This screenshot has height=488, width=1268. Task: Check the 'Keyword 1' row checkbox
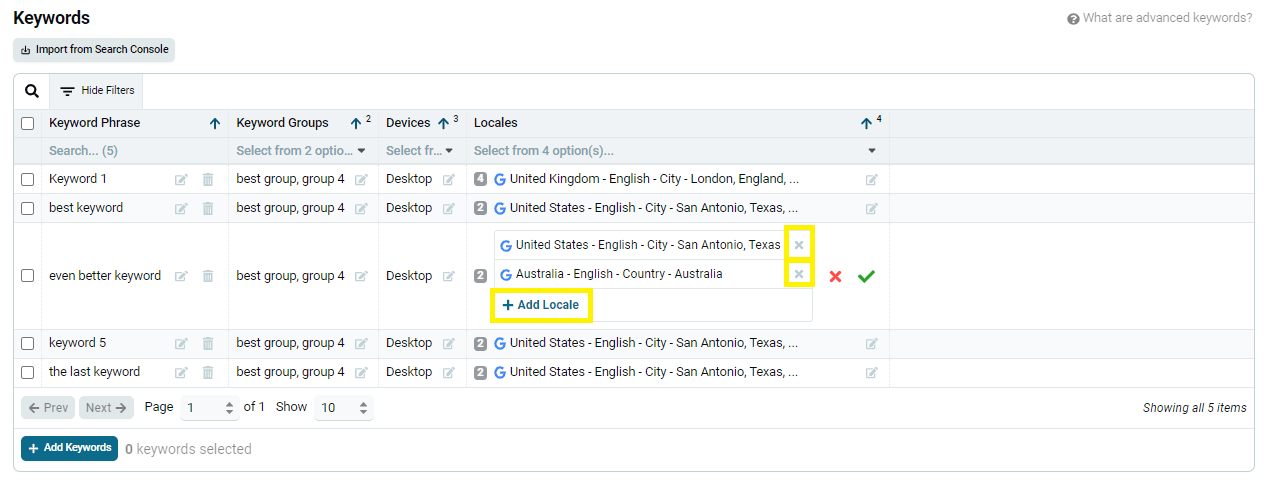point(28,179)
